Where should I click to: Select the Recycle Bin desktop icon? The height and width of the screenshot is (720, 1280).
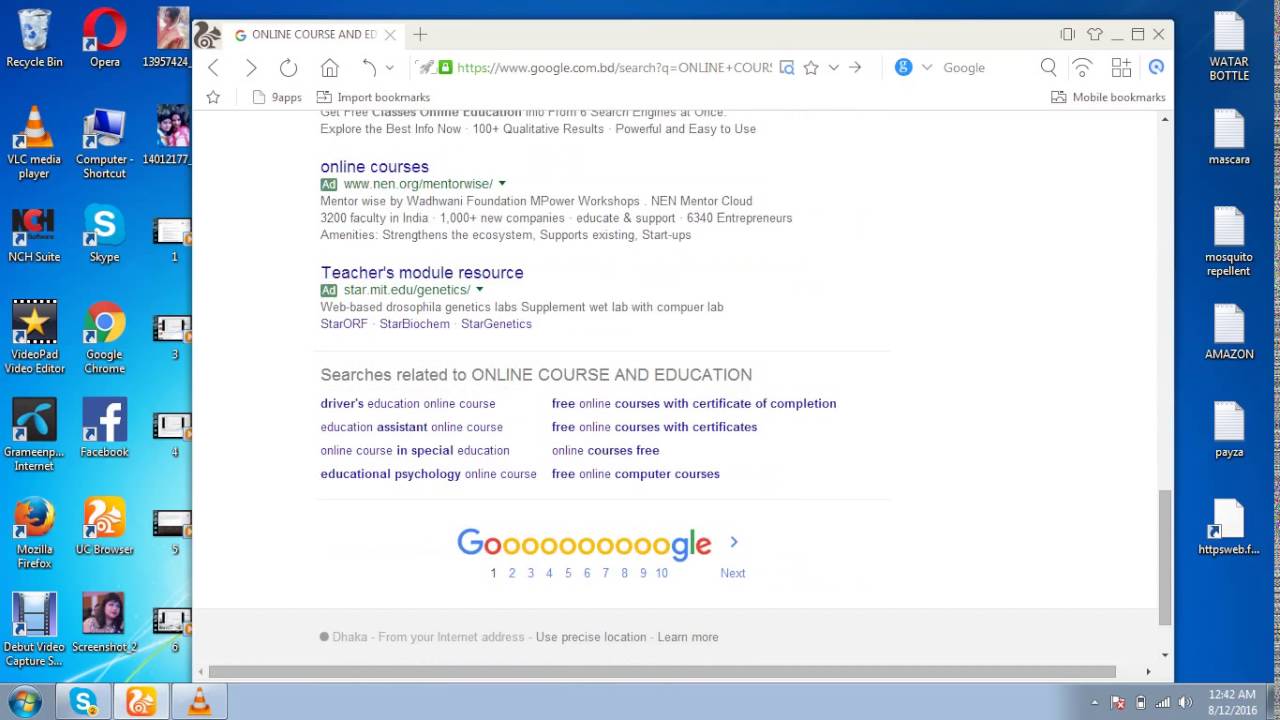pyautogui.click(x=34, y=38)
